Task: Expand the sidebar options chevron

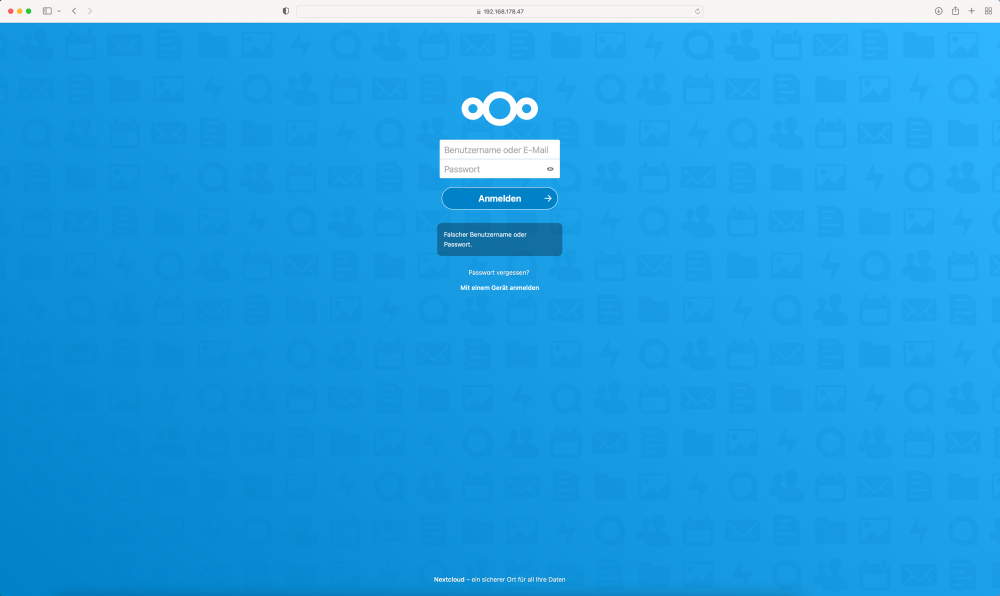Action: click(x=59, y=11)
